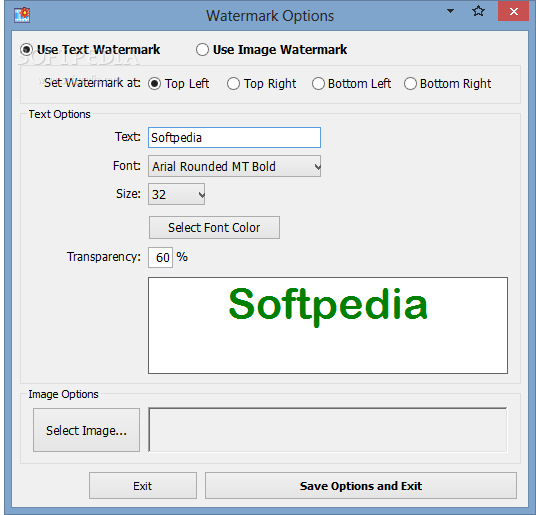
Task: Select Use Text Watermark option
Action: click(x=90, y=50)
